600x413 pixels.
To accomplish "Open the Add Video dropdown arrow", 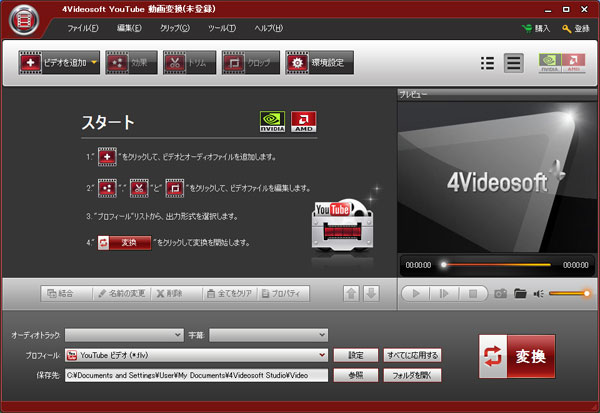I will [94, 62].
